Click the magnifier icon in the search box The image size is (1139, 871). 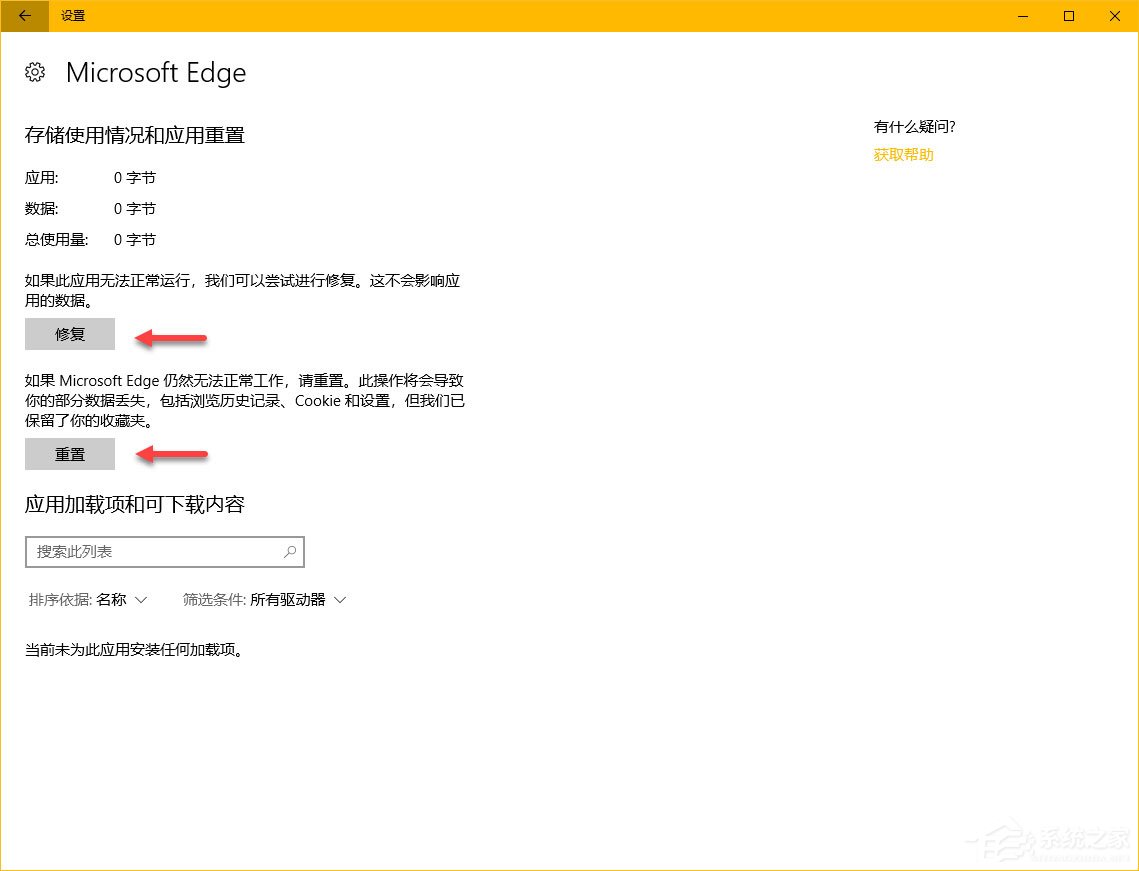(289, 551)
